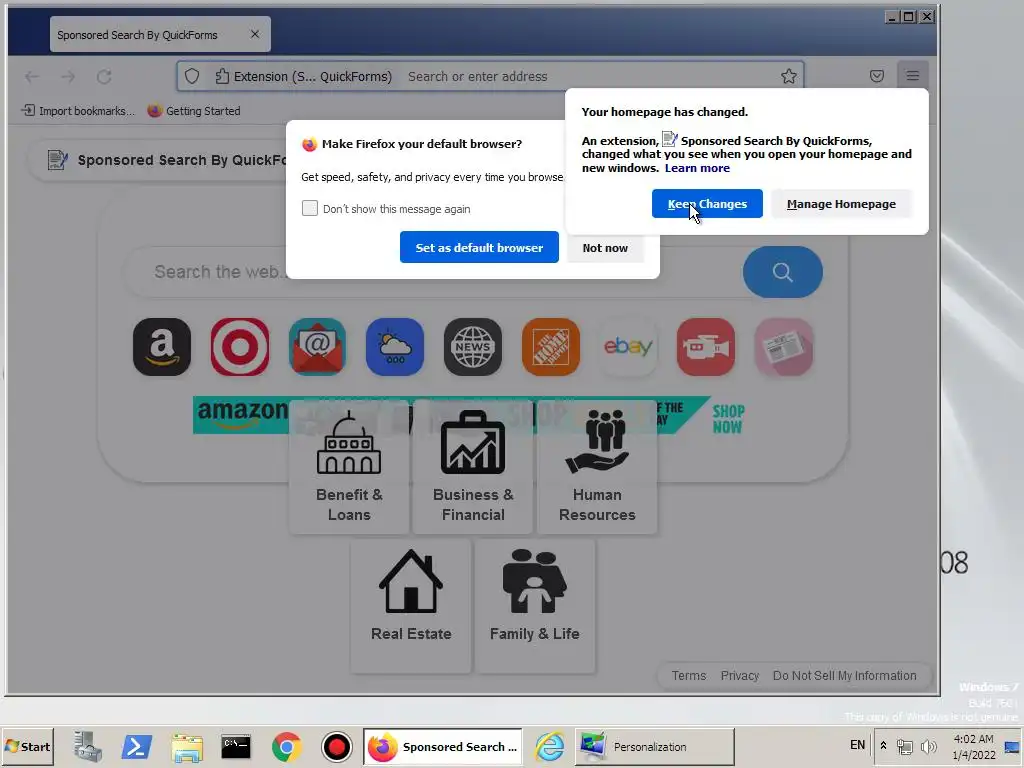Click the extension puzzle icon in address bar
Viewport: 1024px width, 768px height.
222,76
